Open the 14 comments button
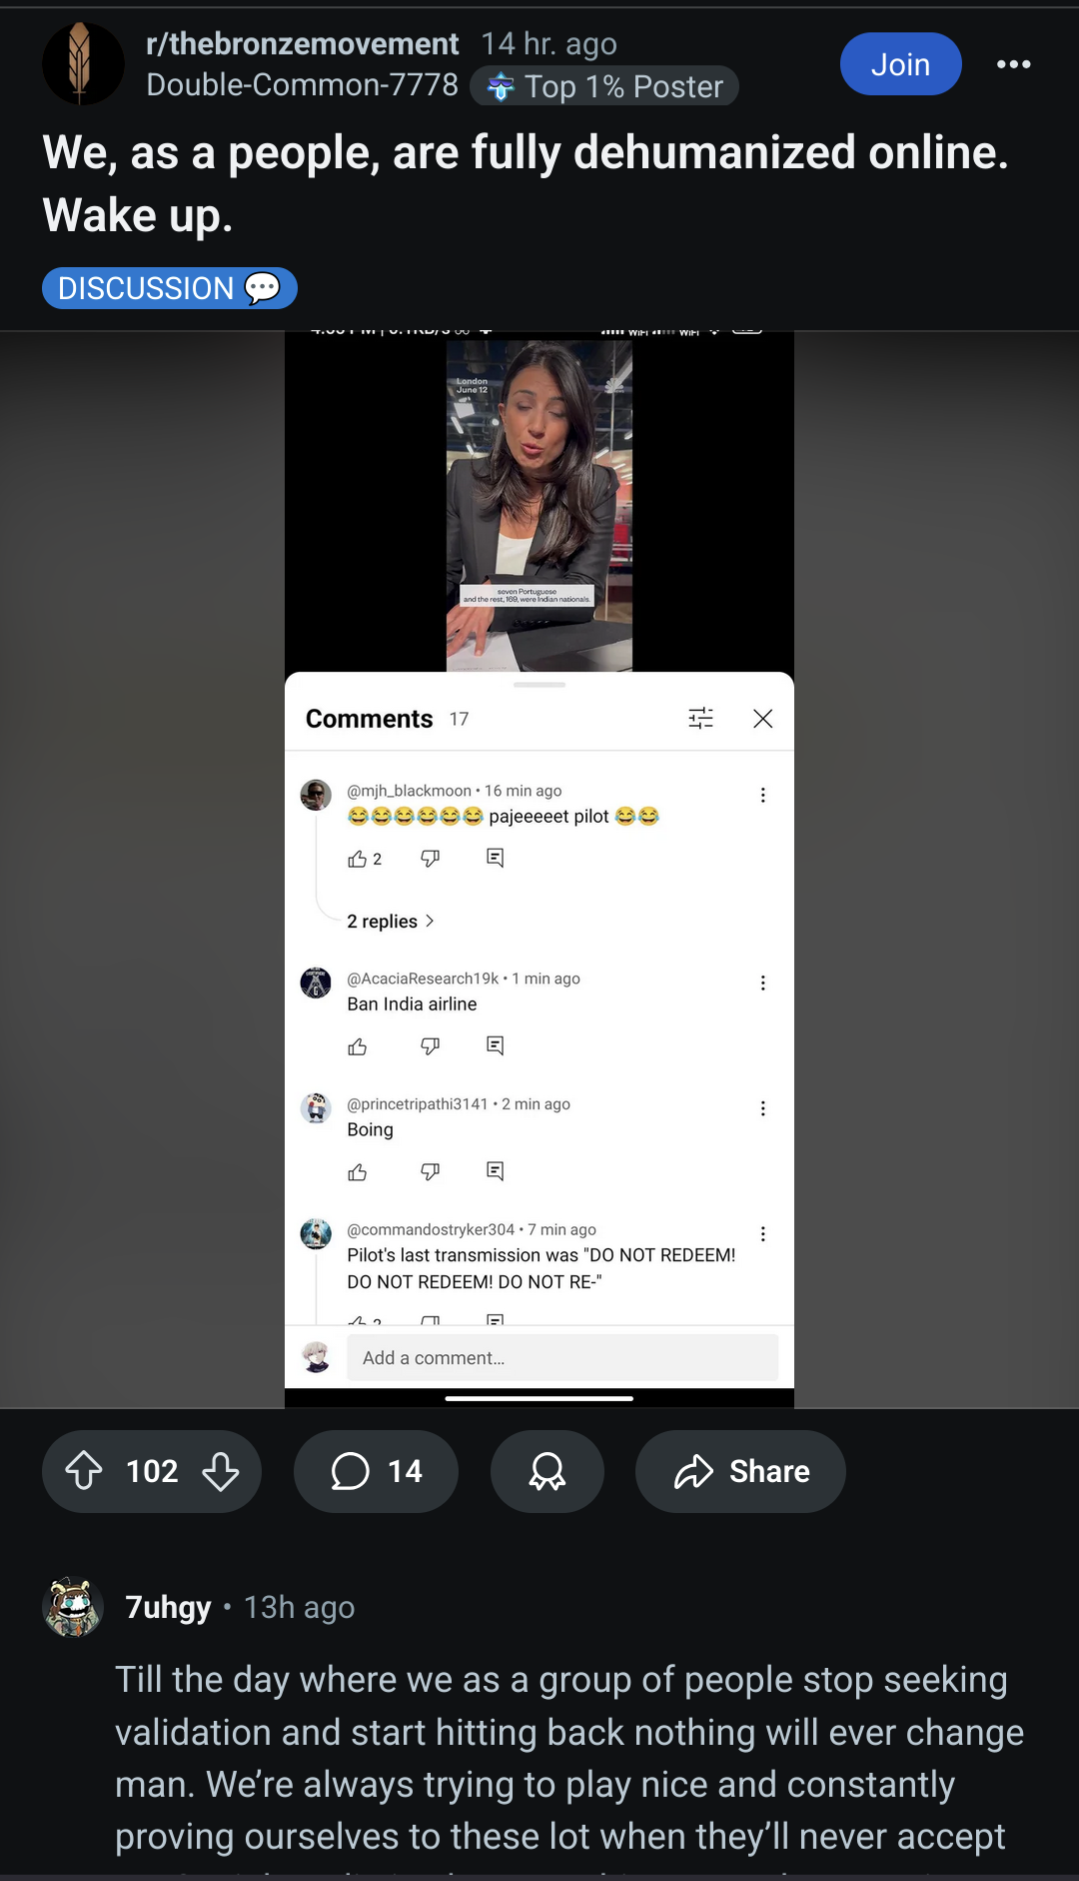This screenshot has height=1881, width=1079. click(x=376, y=1471)
